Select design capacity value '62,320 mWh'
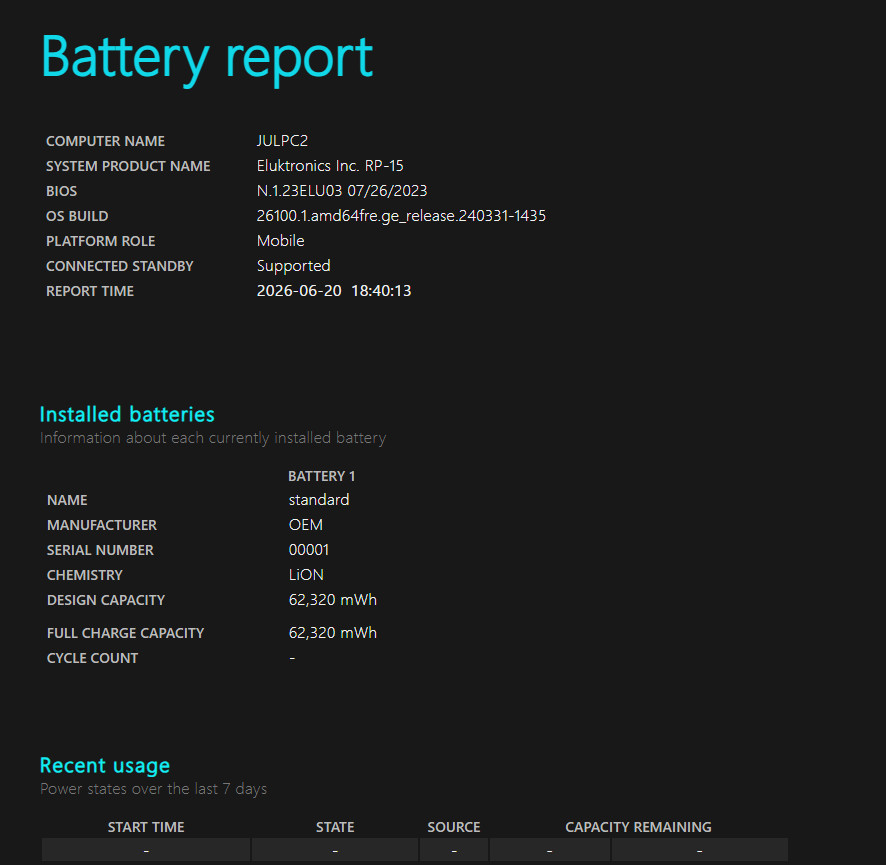886x865 pixels. (332, 600)
